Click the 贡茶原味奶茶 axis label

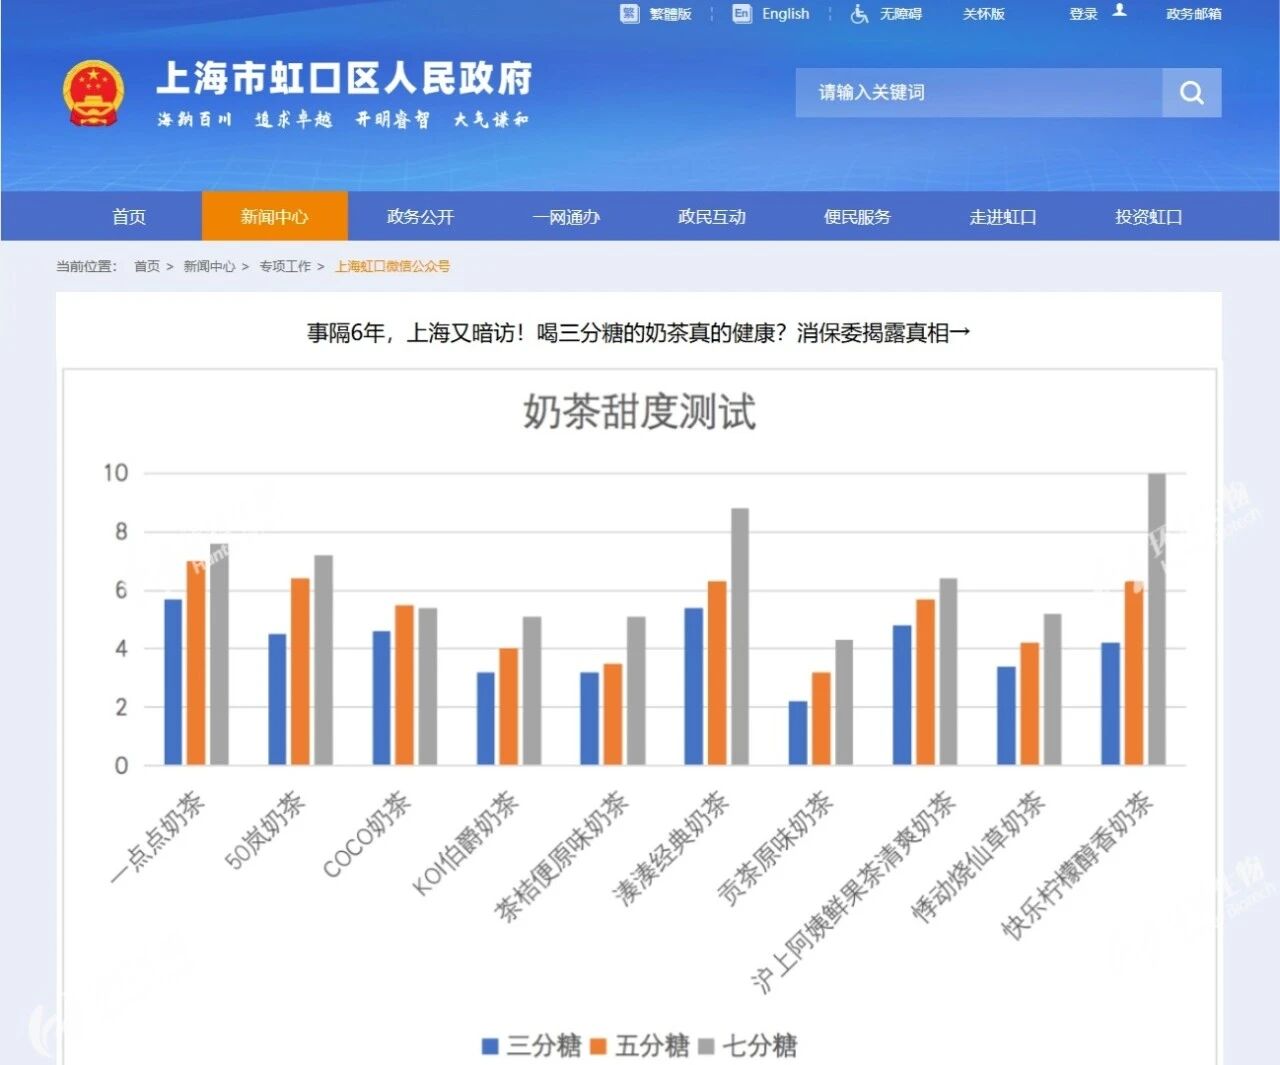tap(776, 848)
